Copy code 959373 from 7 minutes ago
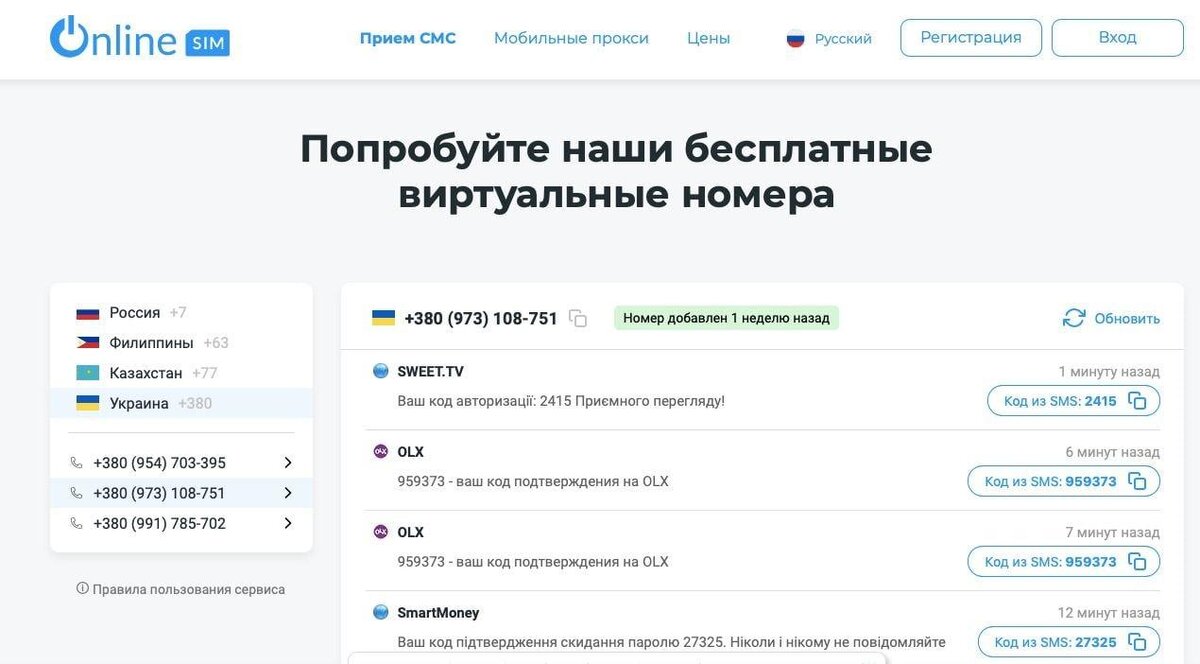Screen dimensions: 1200x664 coord(1137,562)
